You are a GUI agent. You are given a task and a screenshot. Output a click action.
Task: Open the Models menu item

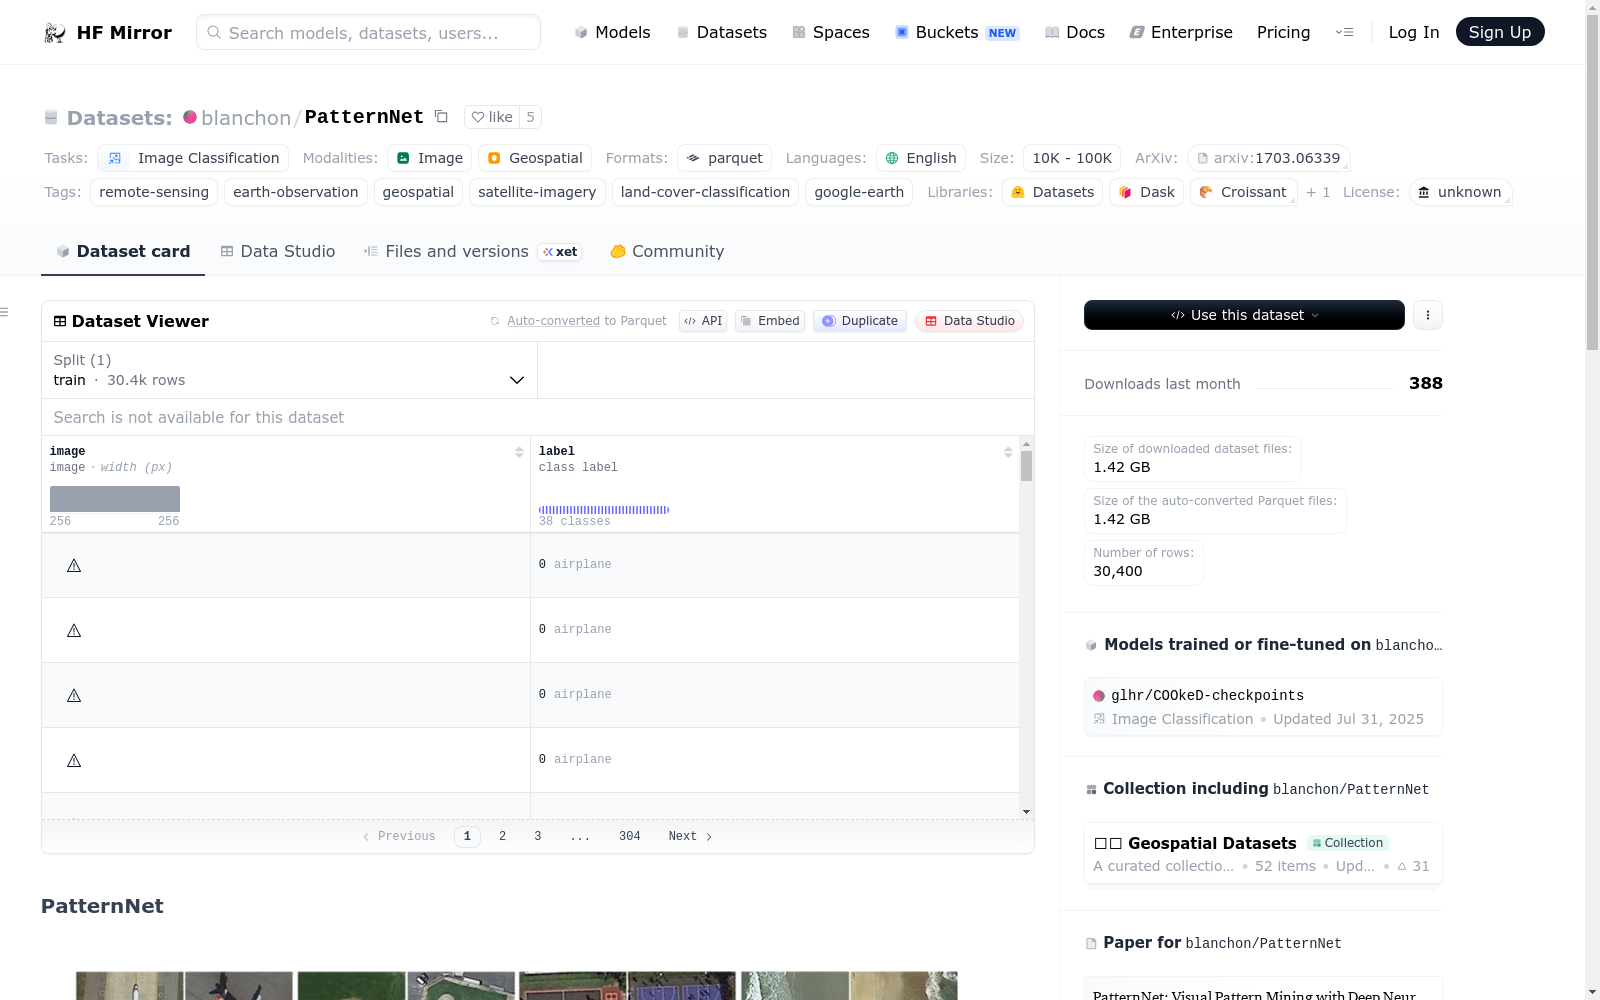click(612, 32)
